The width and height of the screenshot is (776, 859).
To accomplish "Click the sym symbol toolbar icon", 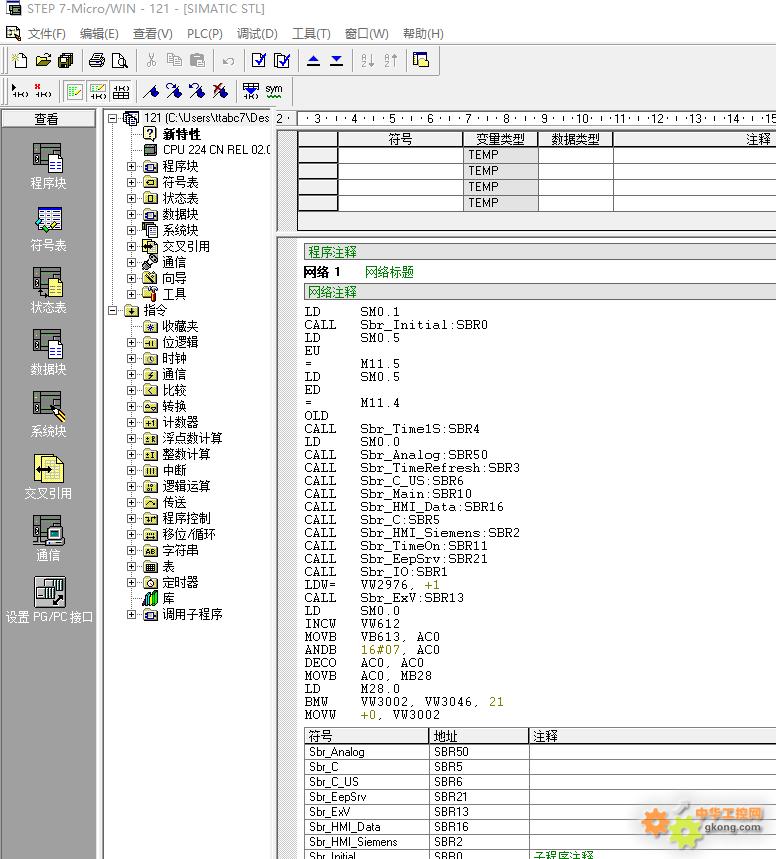I will [x=274, y=91].
